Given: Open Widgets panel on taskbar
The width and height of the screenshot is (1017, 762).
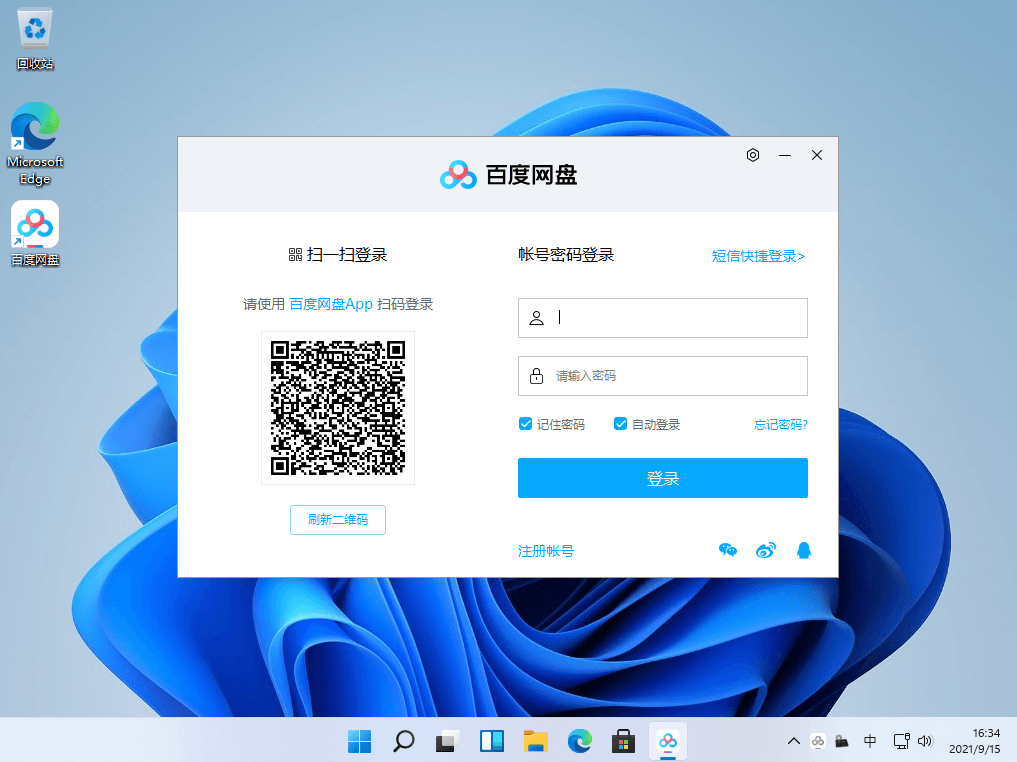Looking at the screenshot, I should point(492,741).
